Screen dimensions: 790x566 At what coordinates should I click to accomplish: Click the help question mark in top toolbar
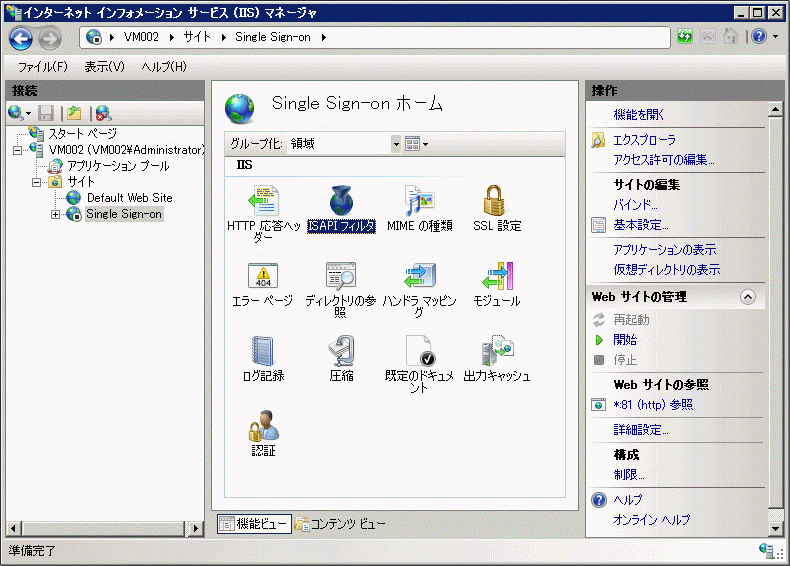pyautogui.click(x=759, y=36)
